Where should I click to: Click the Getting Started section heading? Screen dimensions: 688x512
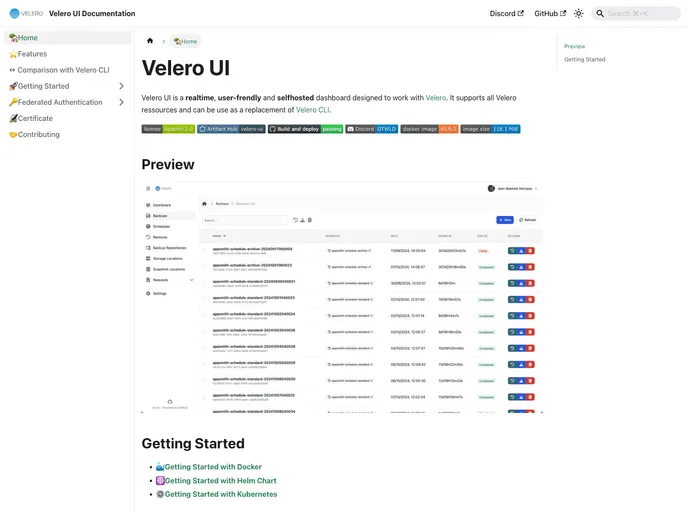click(193, 443)
